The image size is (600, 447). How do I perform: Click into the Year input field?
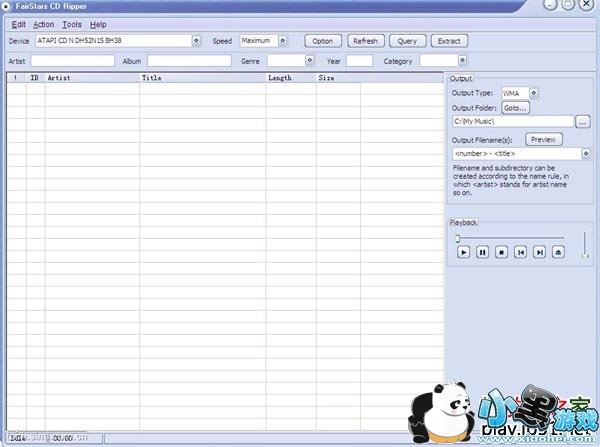359,60
